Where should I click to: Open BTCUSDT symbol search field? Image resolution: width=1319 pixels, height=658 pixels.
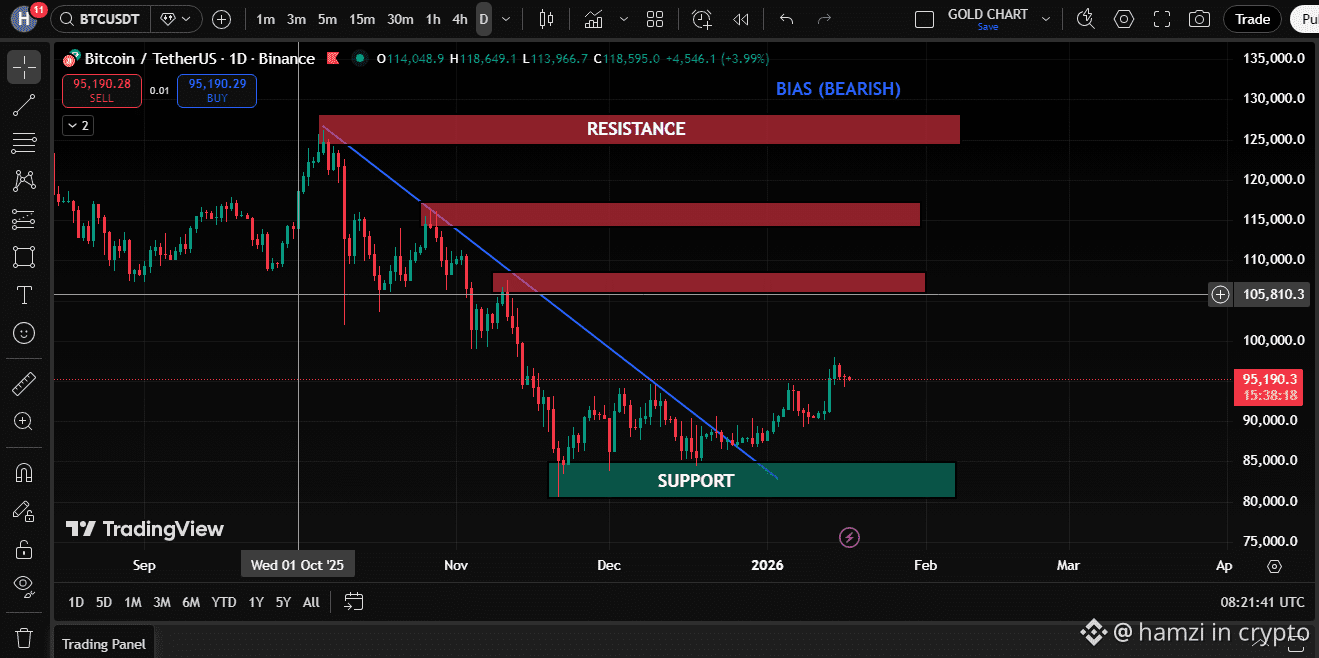tap(101, 19)
